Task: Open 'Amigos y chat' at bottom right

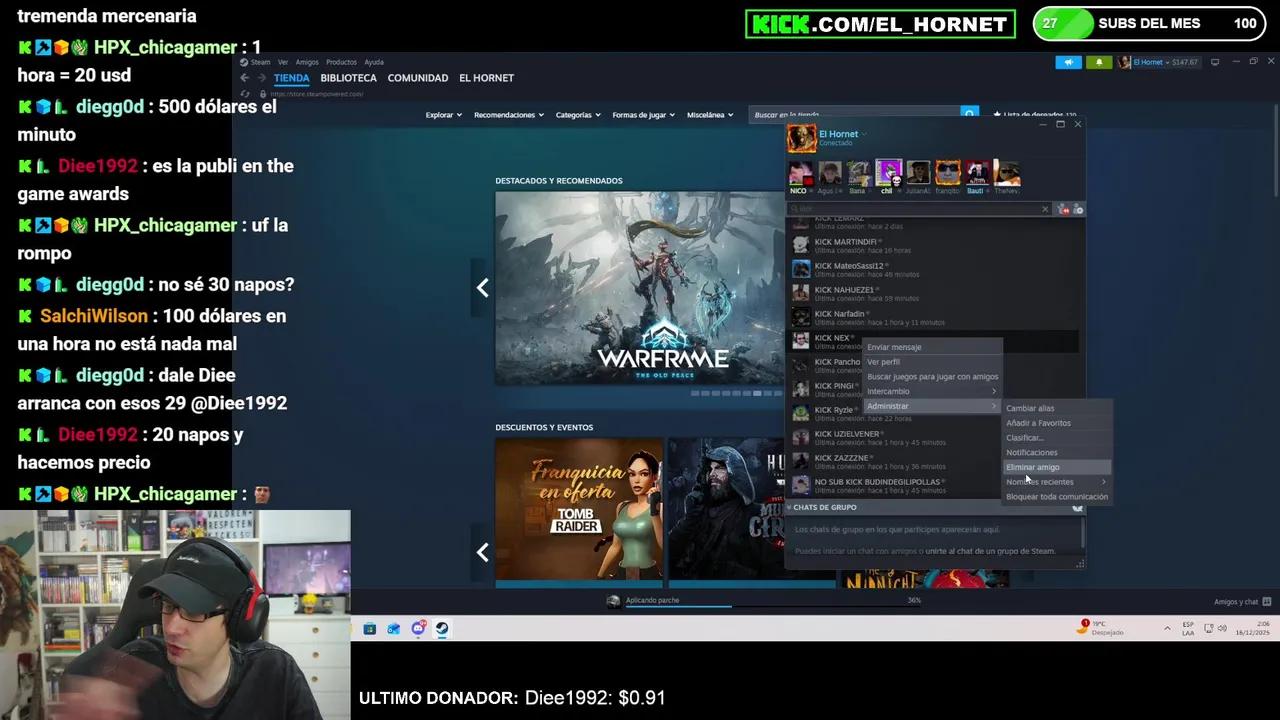Action: tap(1242, 602)
